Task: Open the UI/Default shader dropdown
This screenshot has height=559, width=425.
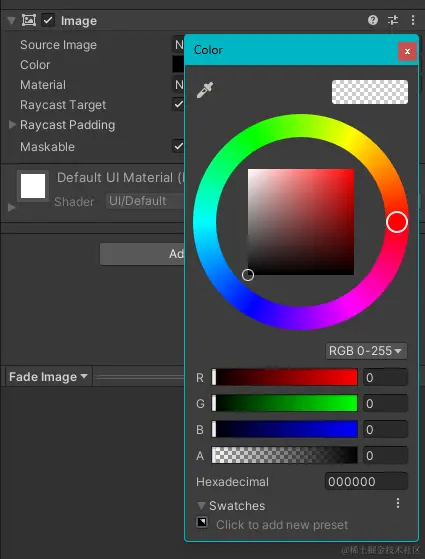Action: click(145, 201)
